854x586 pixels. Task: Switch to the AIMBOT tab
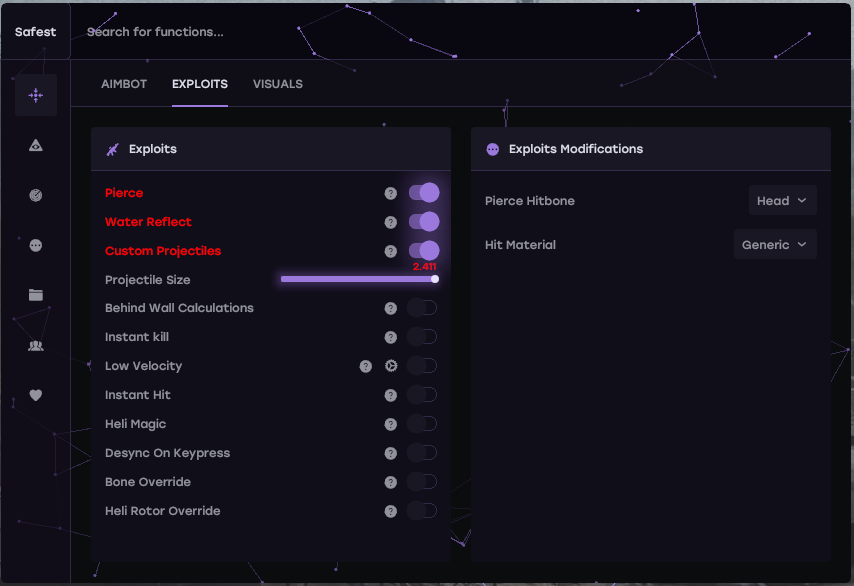124,84
